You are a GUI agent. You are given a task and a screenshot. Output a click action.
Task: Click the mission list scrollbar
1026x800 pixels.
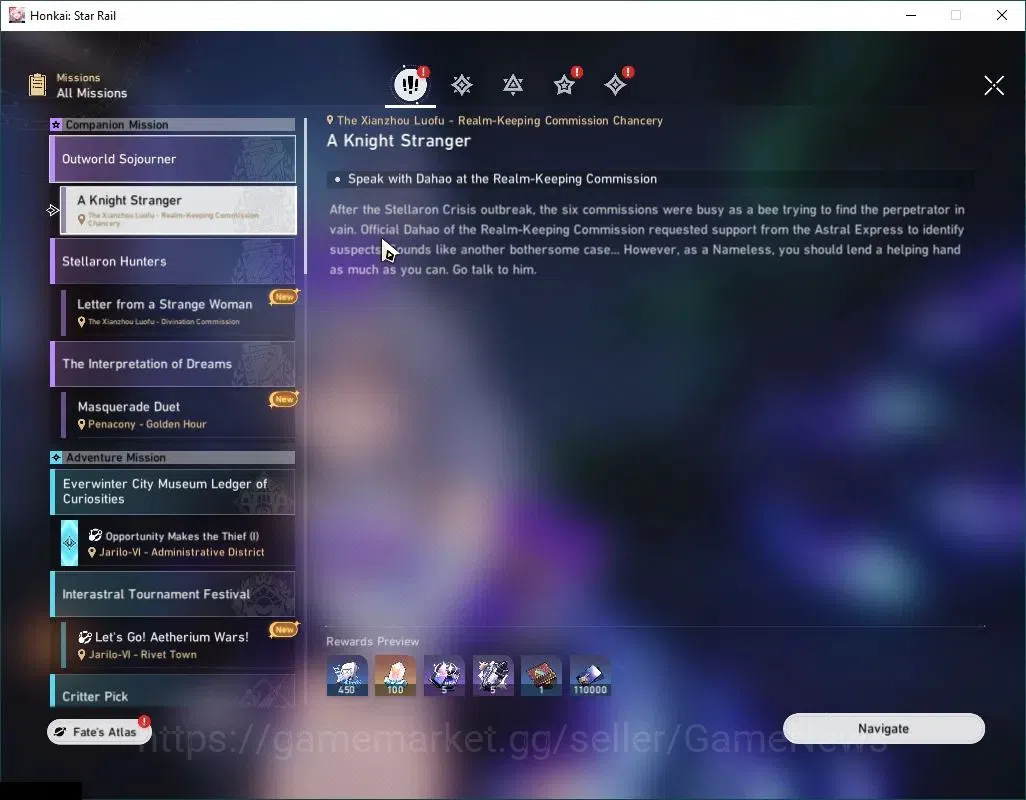point(306,196)
